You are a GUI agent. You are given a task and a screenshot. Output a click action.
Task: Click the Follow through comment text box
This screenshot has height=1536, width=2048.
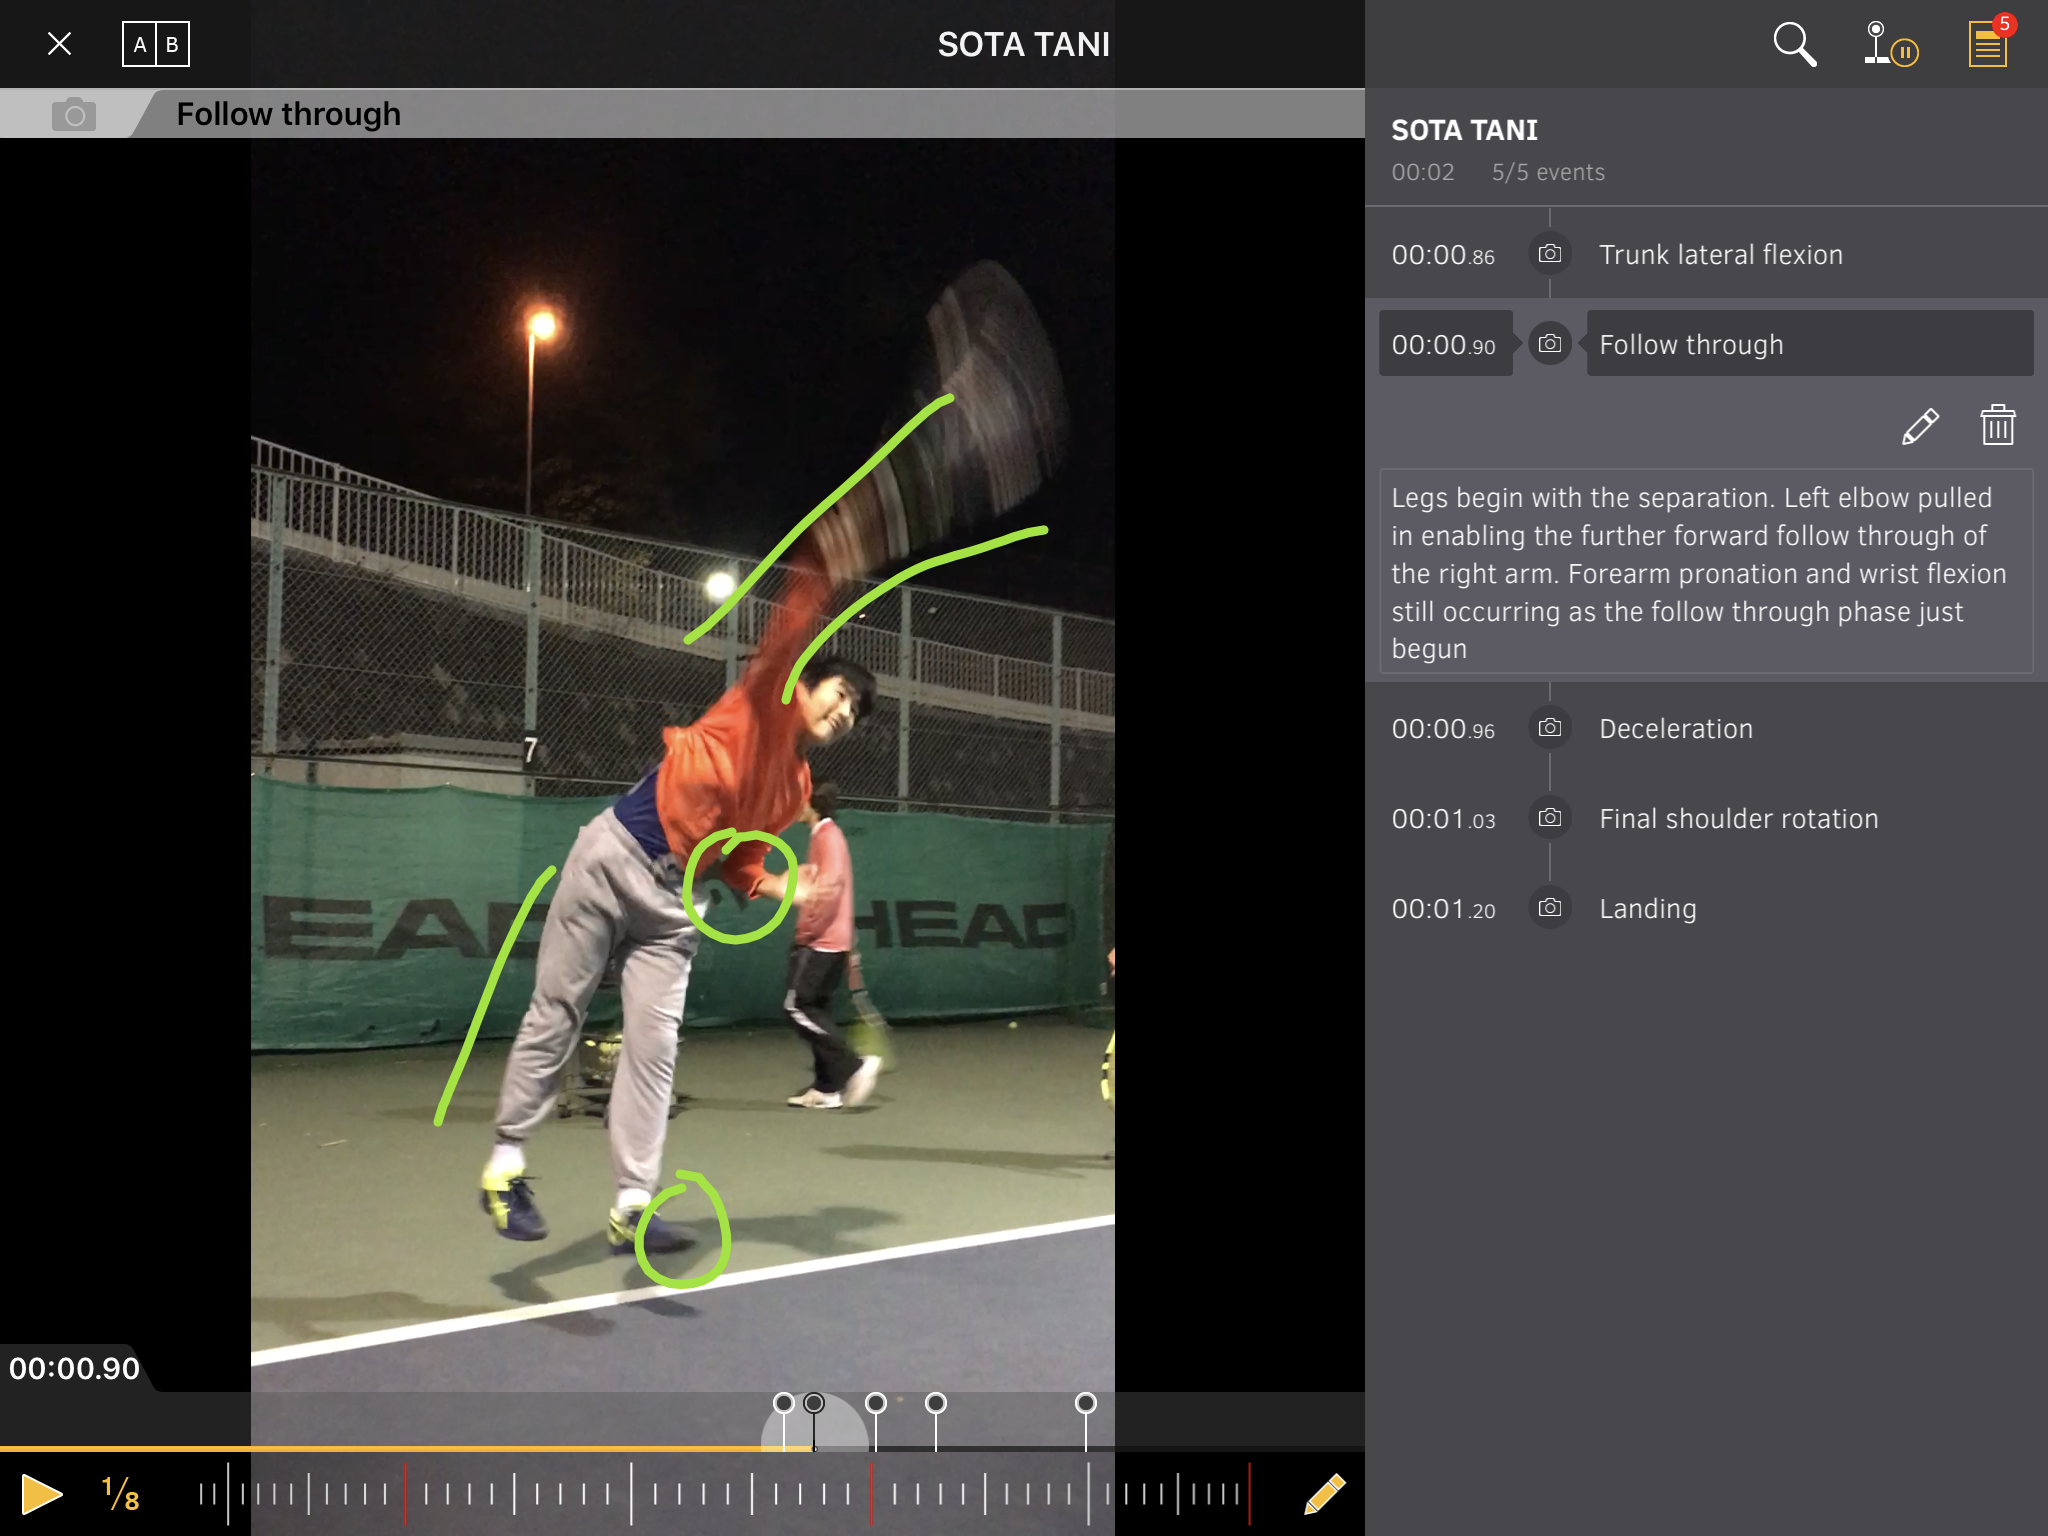[x=1705, y=572]
